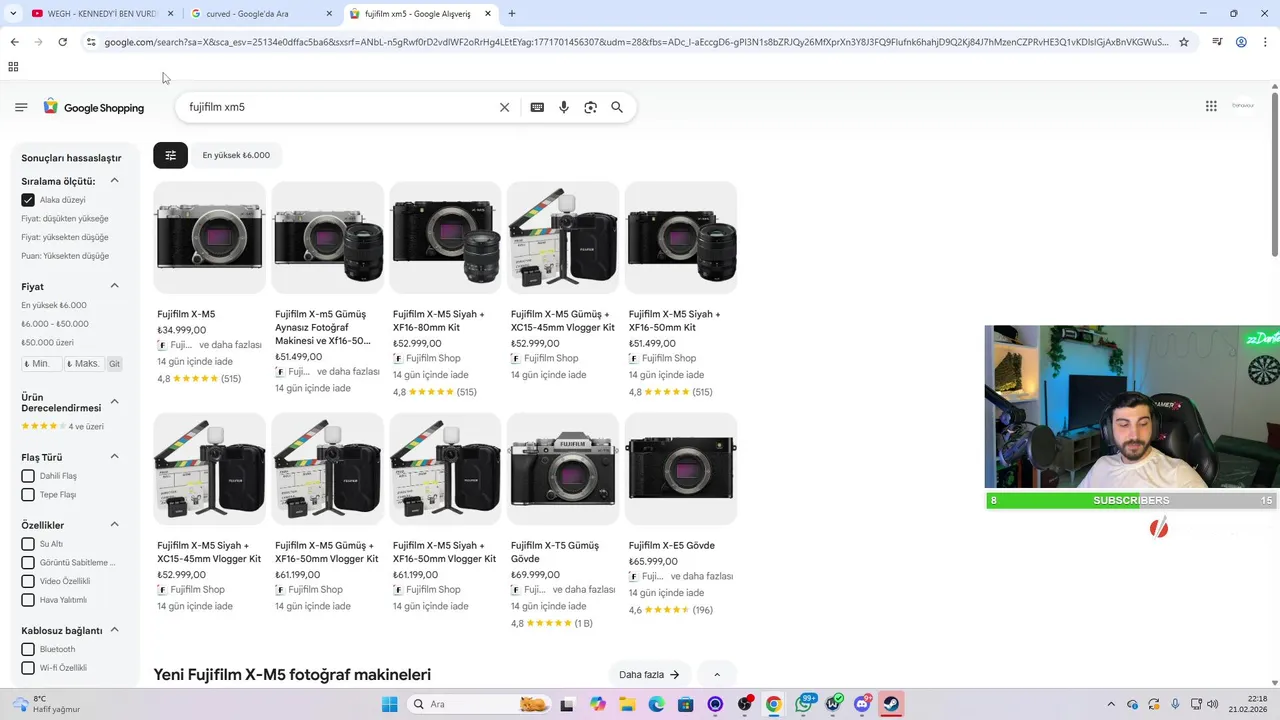Screen dimensions: 1280x720
Task: Sort by Fiyat: yüksekten düşüğe
Action: point(65,237)
